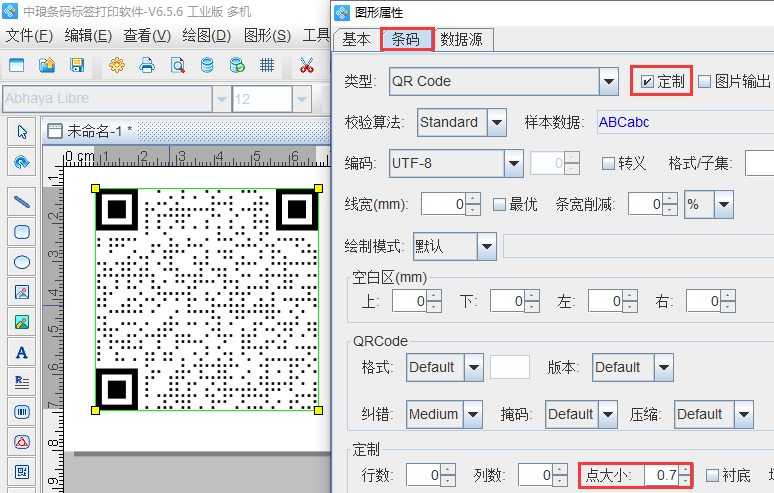774x493 pixels.
Task: Open the 校验算法 Standard dropdown
Action: [497, 122]
